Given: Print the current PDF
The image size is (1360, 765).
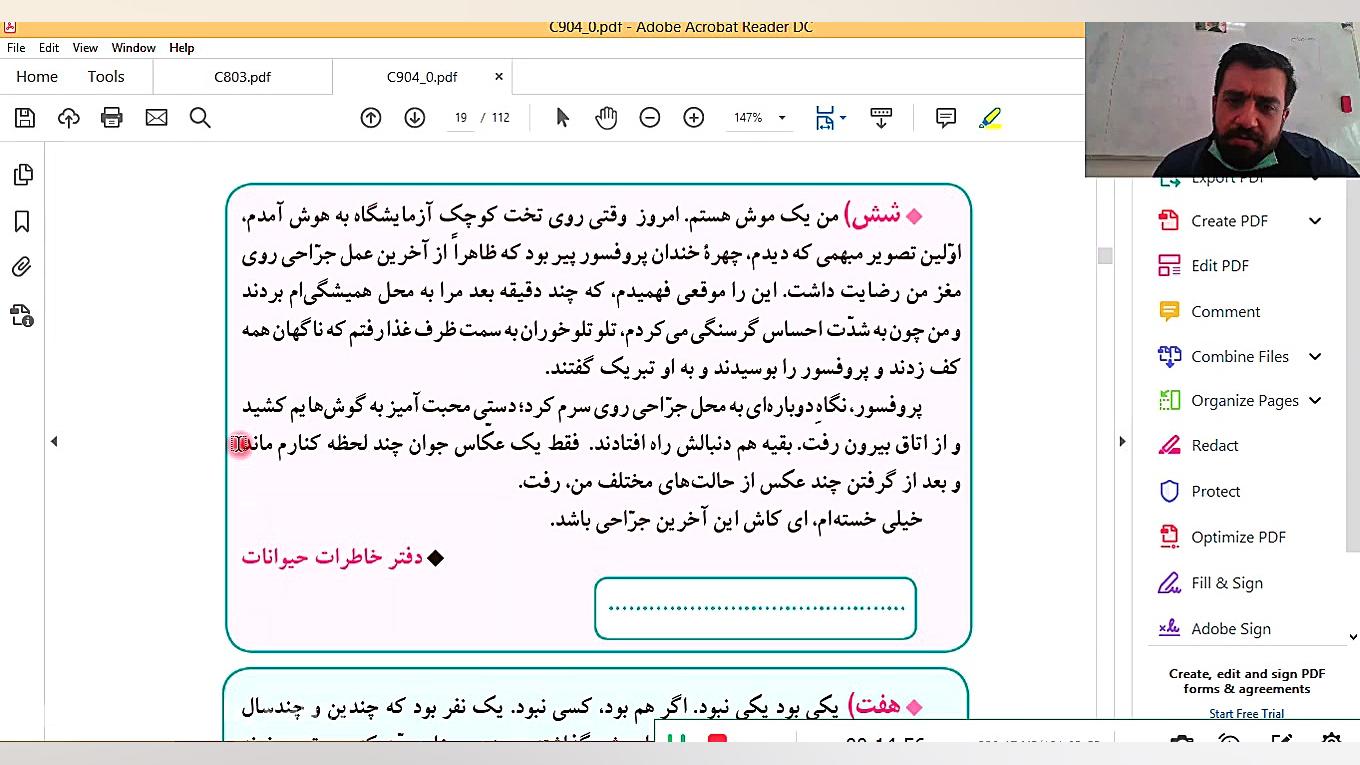Looking at the screenshot, I should (112, 117).
